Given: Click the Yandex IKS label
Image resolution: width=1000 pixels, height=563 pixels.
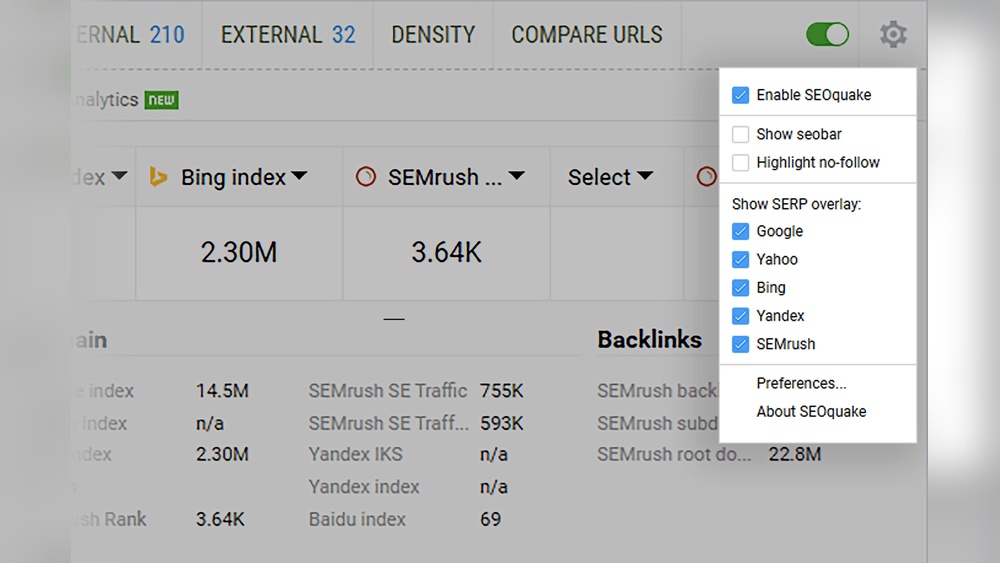Looking at the screenshot, I should click(x=355, y=455).
